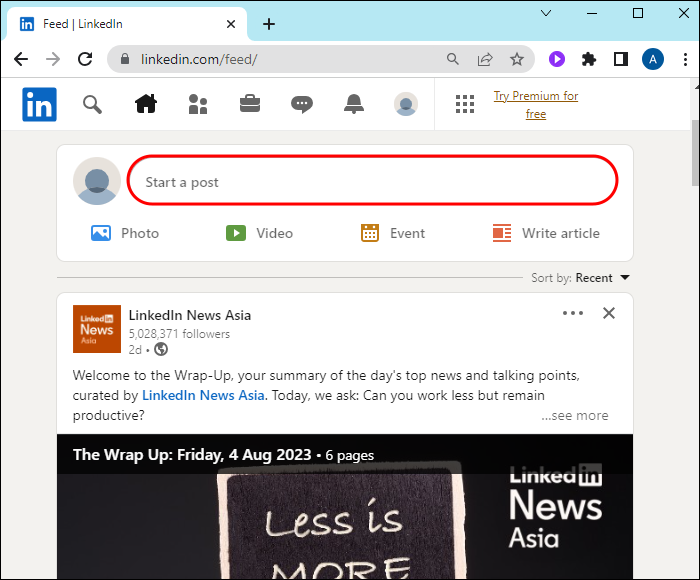Click Try Premium for free link

536,105
